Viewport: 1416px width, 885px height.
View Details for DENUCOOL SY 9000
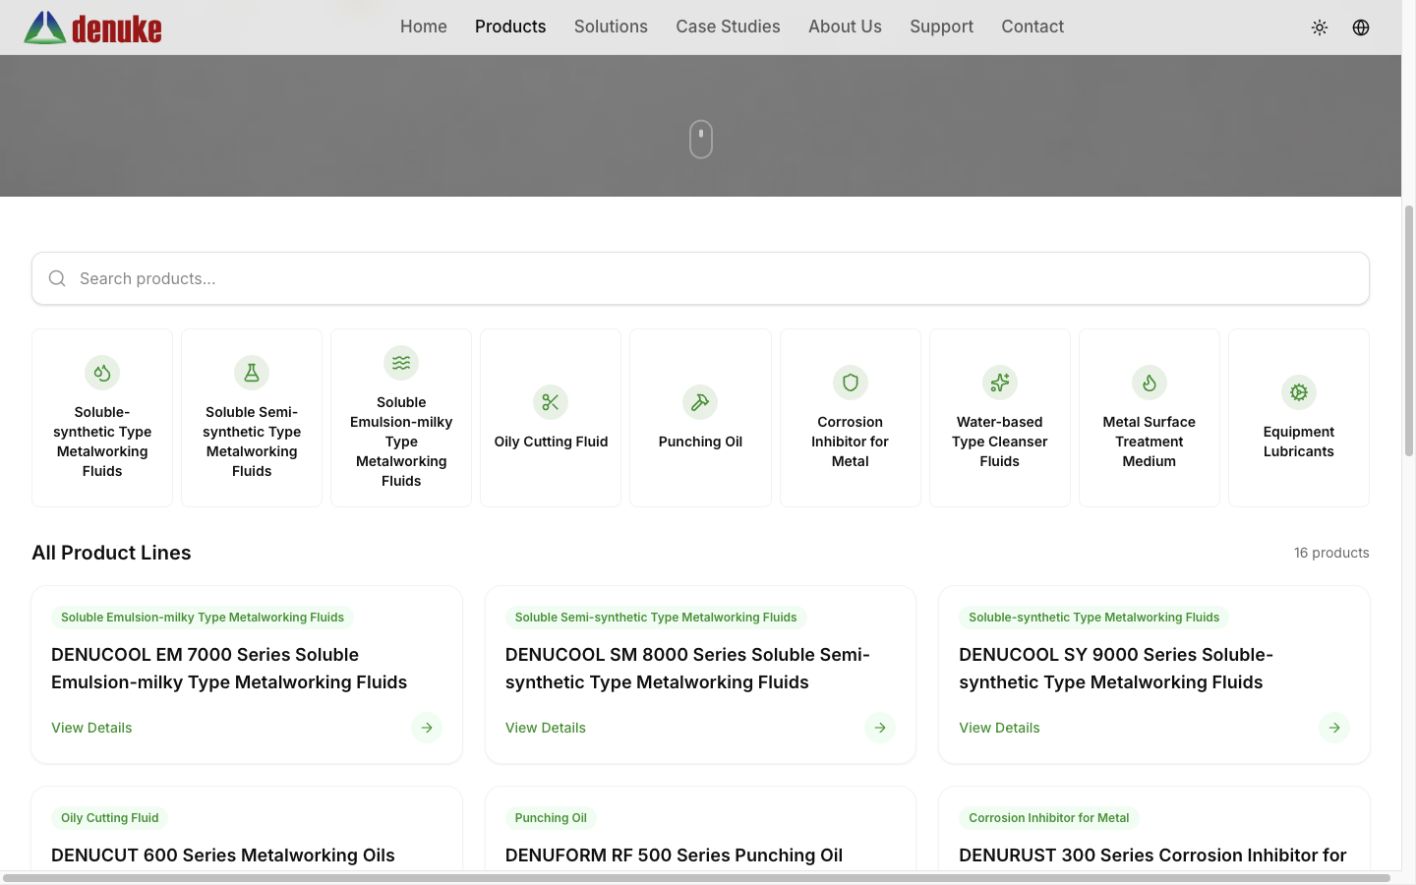(x=1000, y=728)
